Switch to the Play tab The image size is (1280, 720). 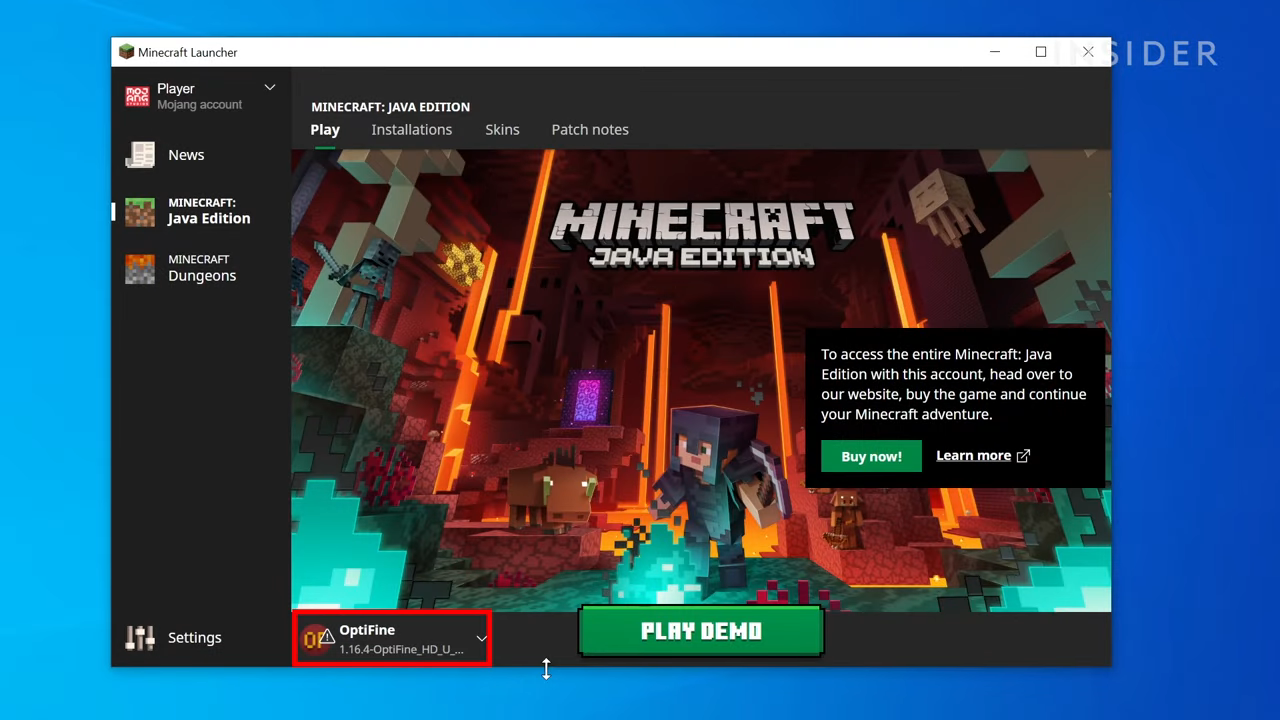(x=325, y=129)
